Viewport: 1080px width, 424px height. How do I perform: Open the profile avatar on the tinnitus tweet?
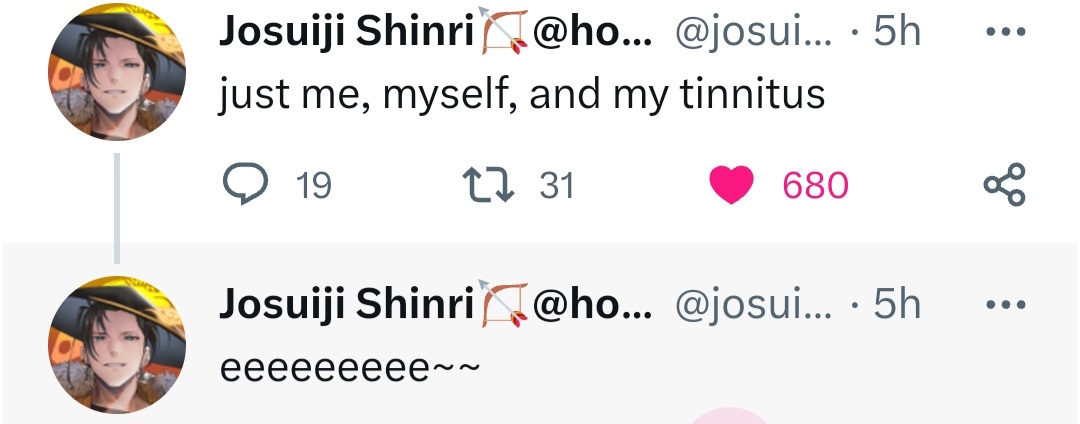tap(117, 72)
